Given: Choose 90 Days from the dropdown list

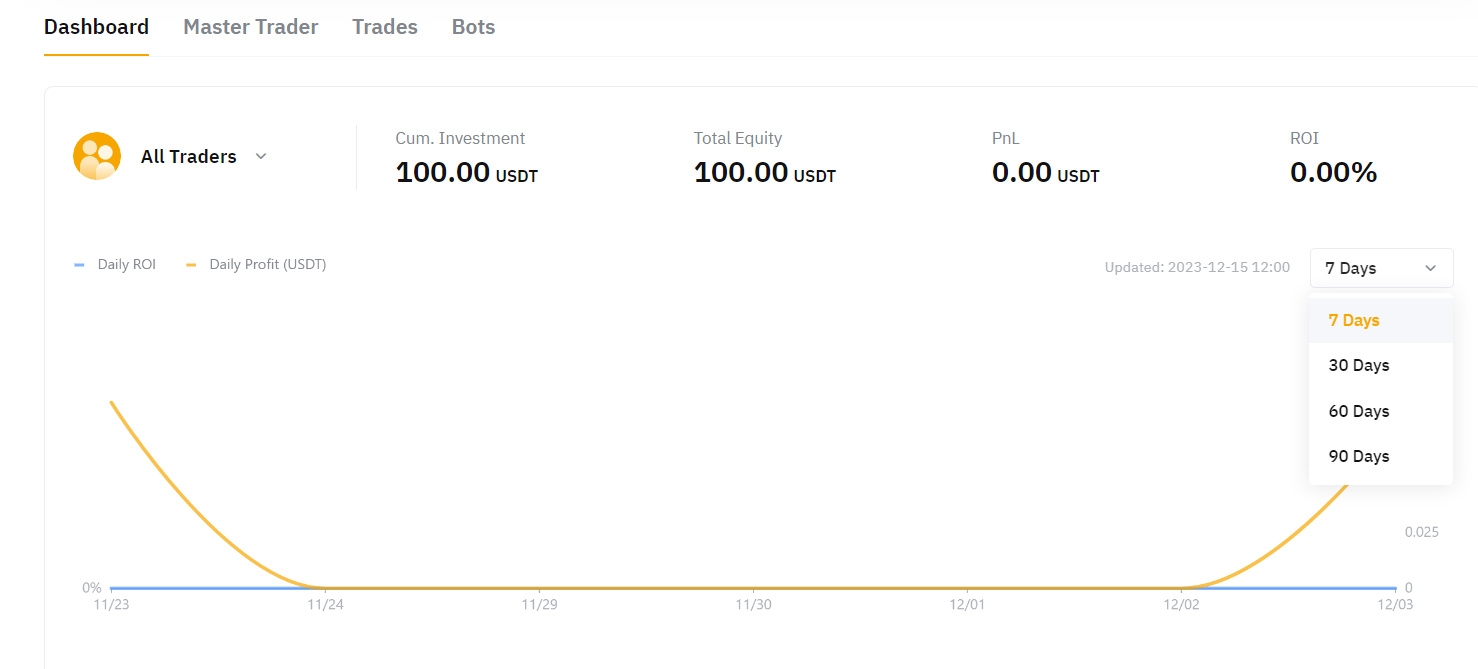Looking at the screenshot, I should [x=1358, y=456].
